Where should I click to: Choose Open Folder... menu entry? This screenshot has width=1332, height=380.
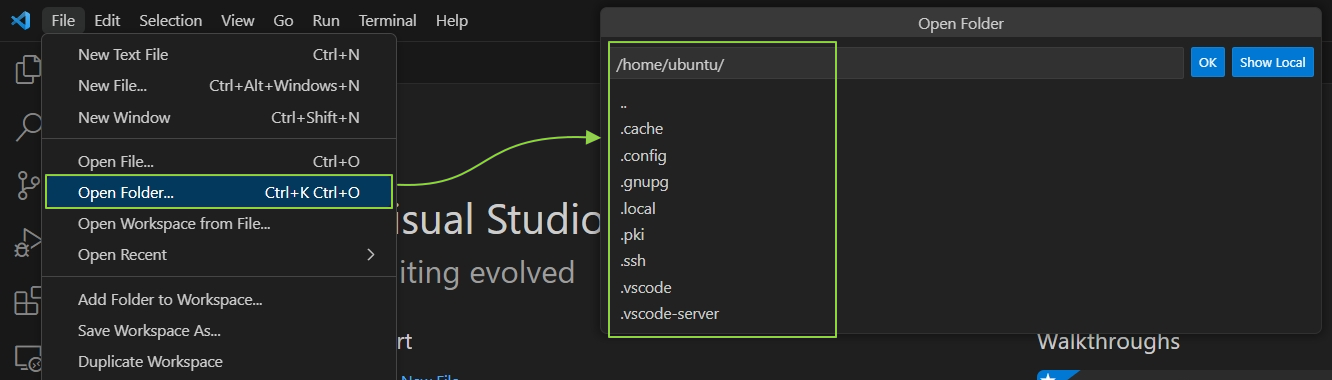pyautogui.click(x=219, y=192)
